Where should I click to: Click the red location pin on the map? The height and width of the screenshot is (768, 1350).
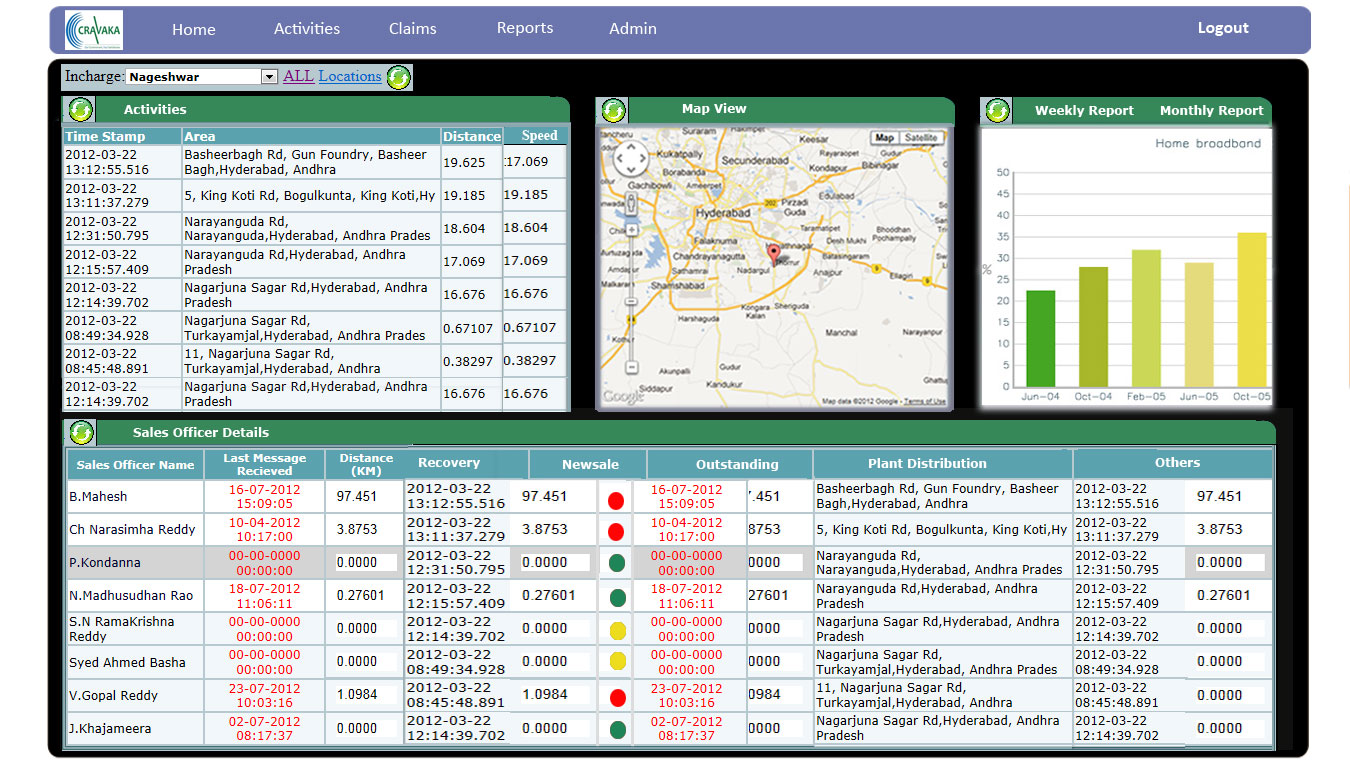(772, 253)
